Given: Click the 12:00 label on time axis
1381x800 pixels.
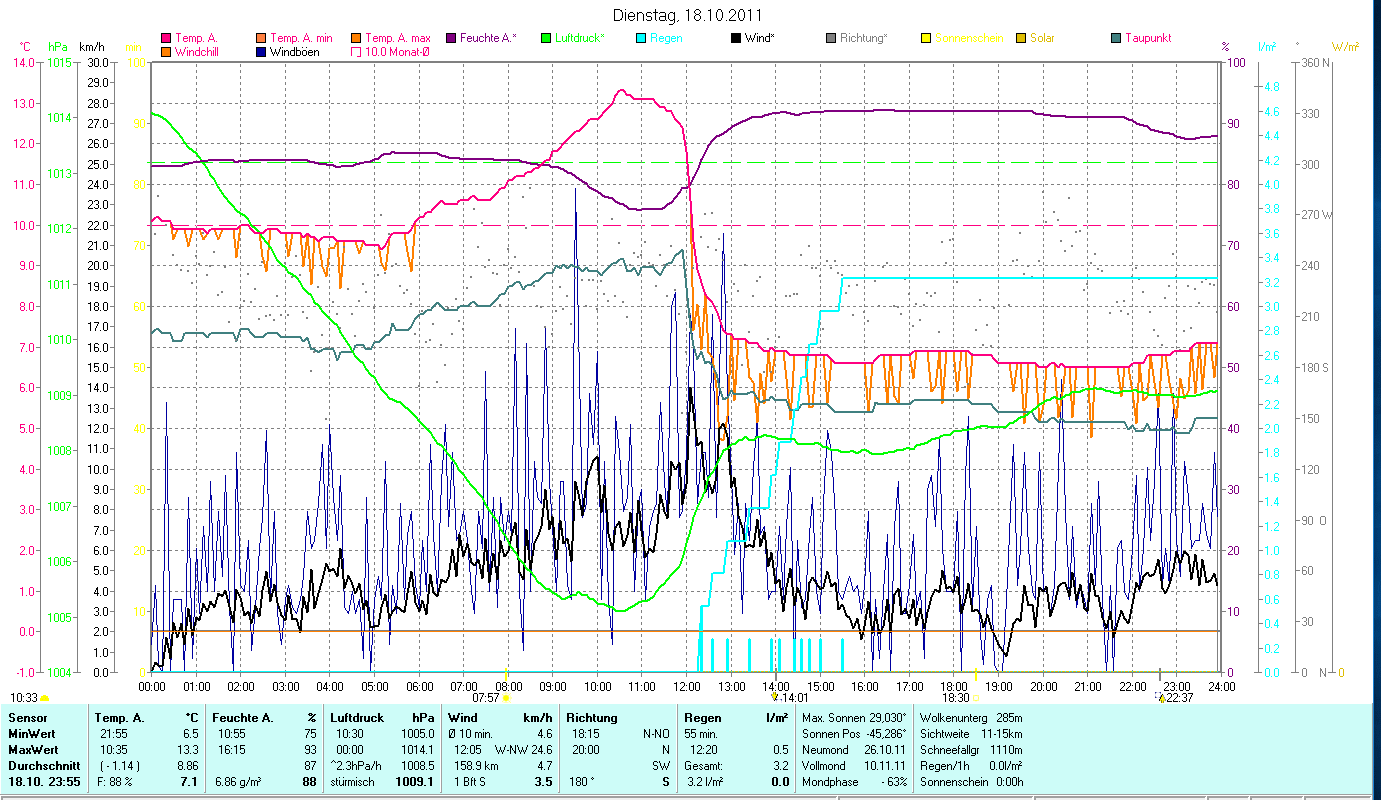Looking at the screenshot, I should coord(687,687).
